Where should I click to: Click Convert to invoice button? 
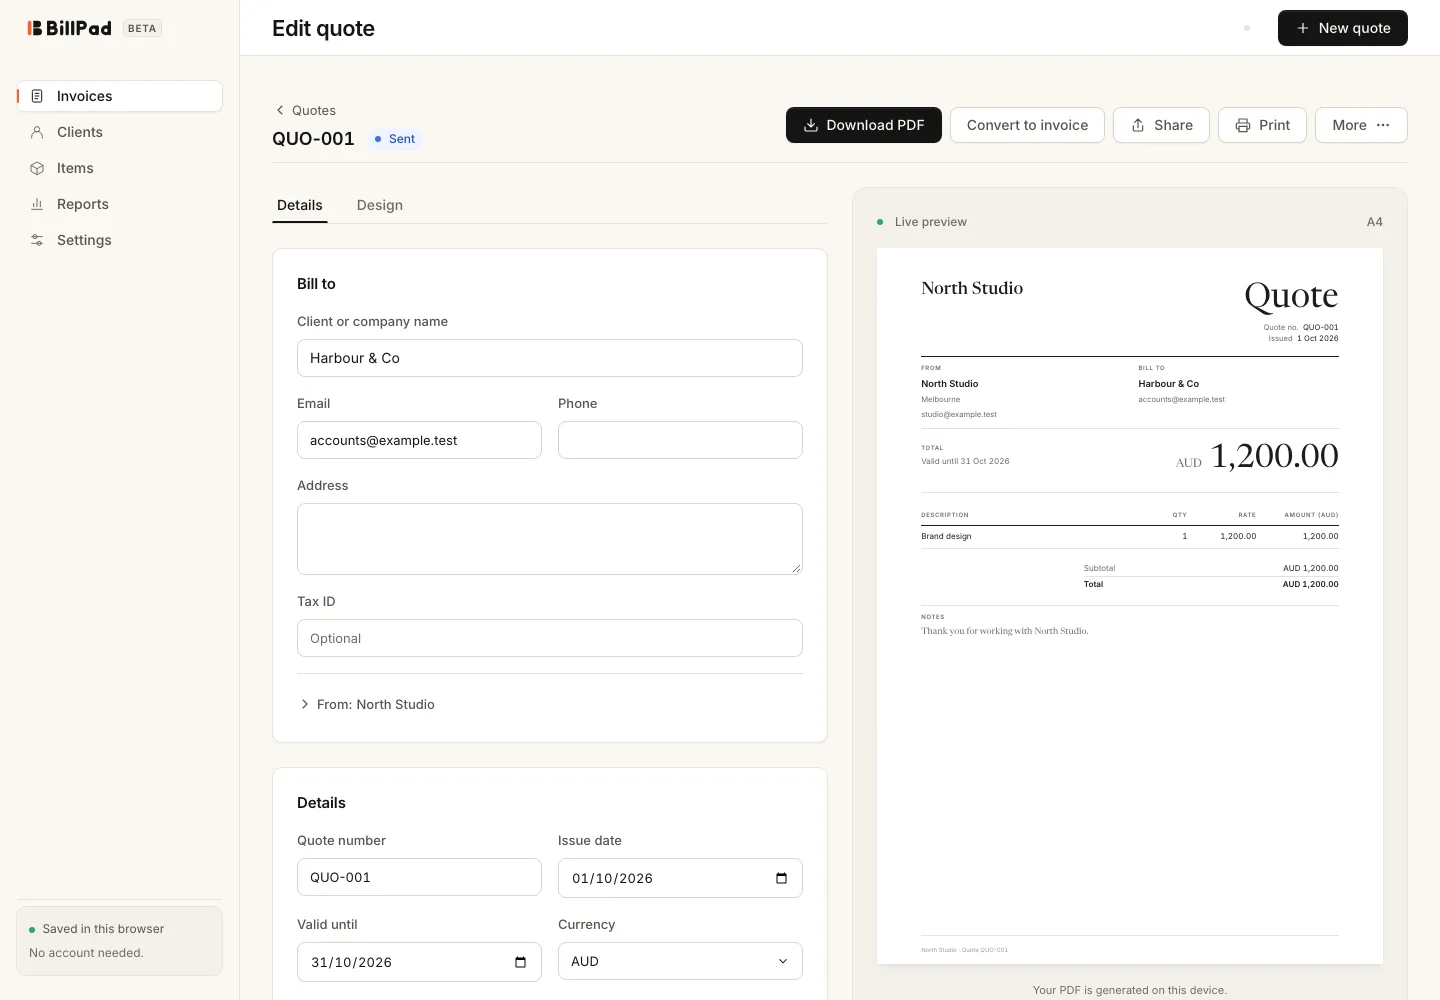tap(1027, 125)
